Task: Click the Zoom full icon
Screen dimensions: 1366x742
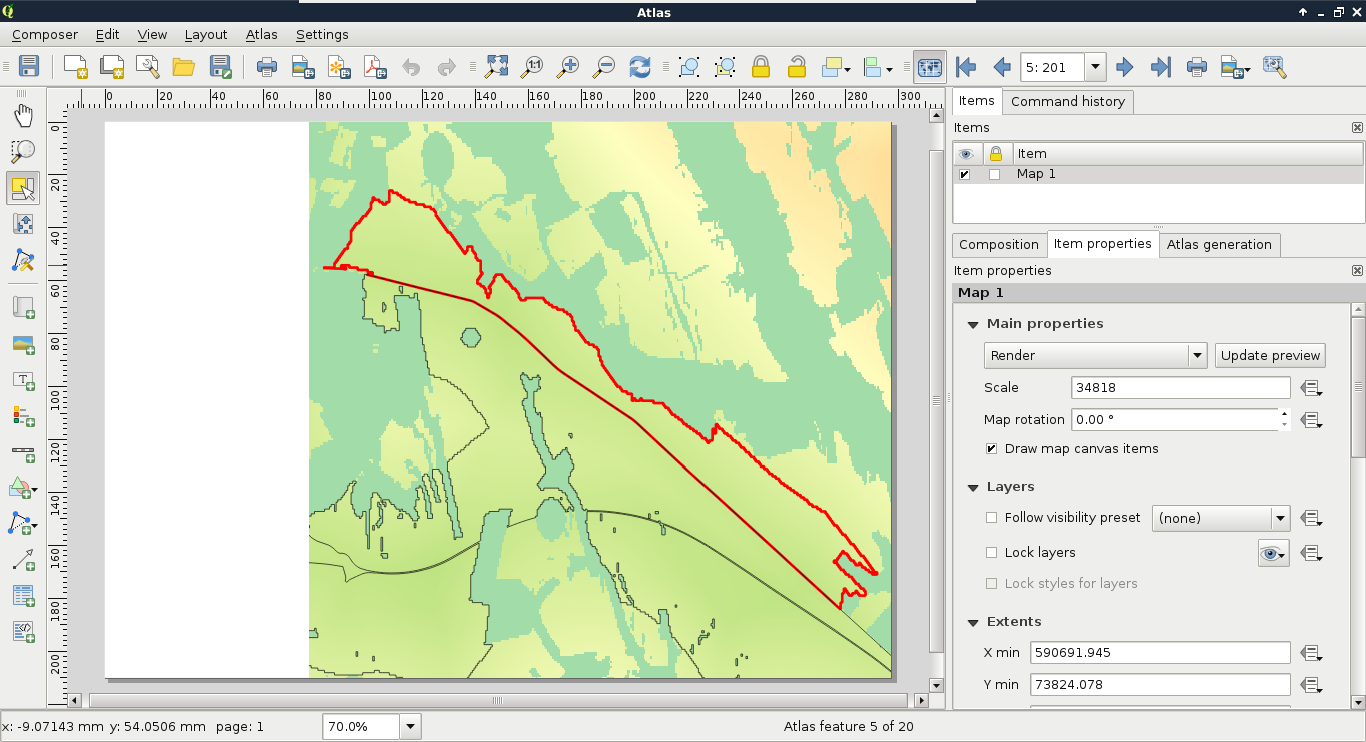Action: click(497, 67)
